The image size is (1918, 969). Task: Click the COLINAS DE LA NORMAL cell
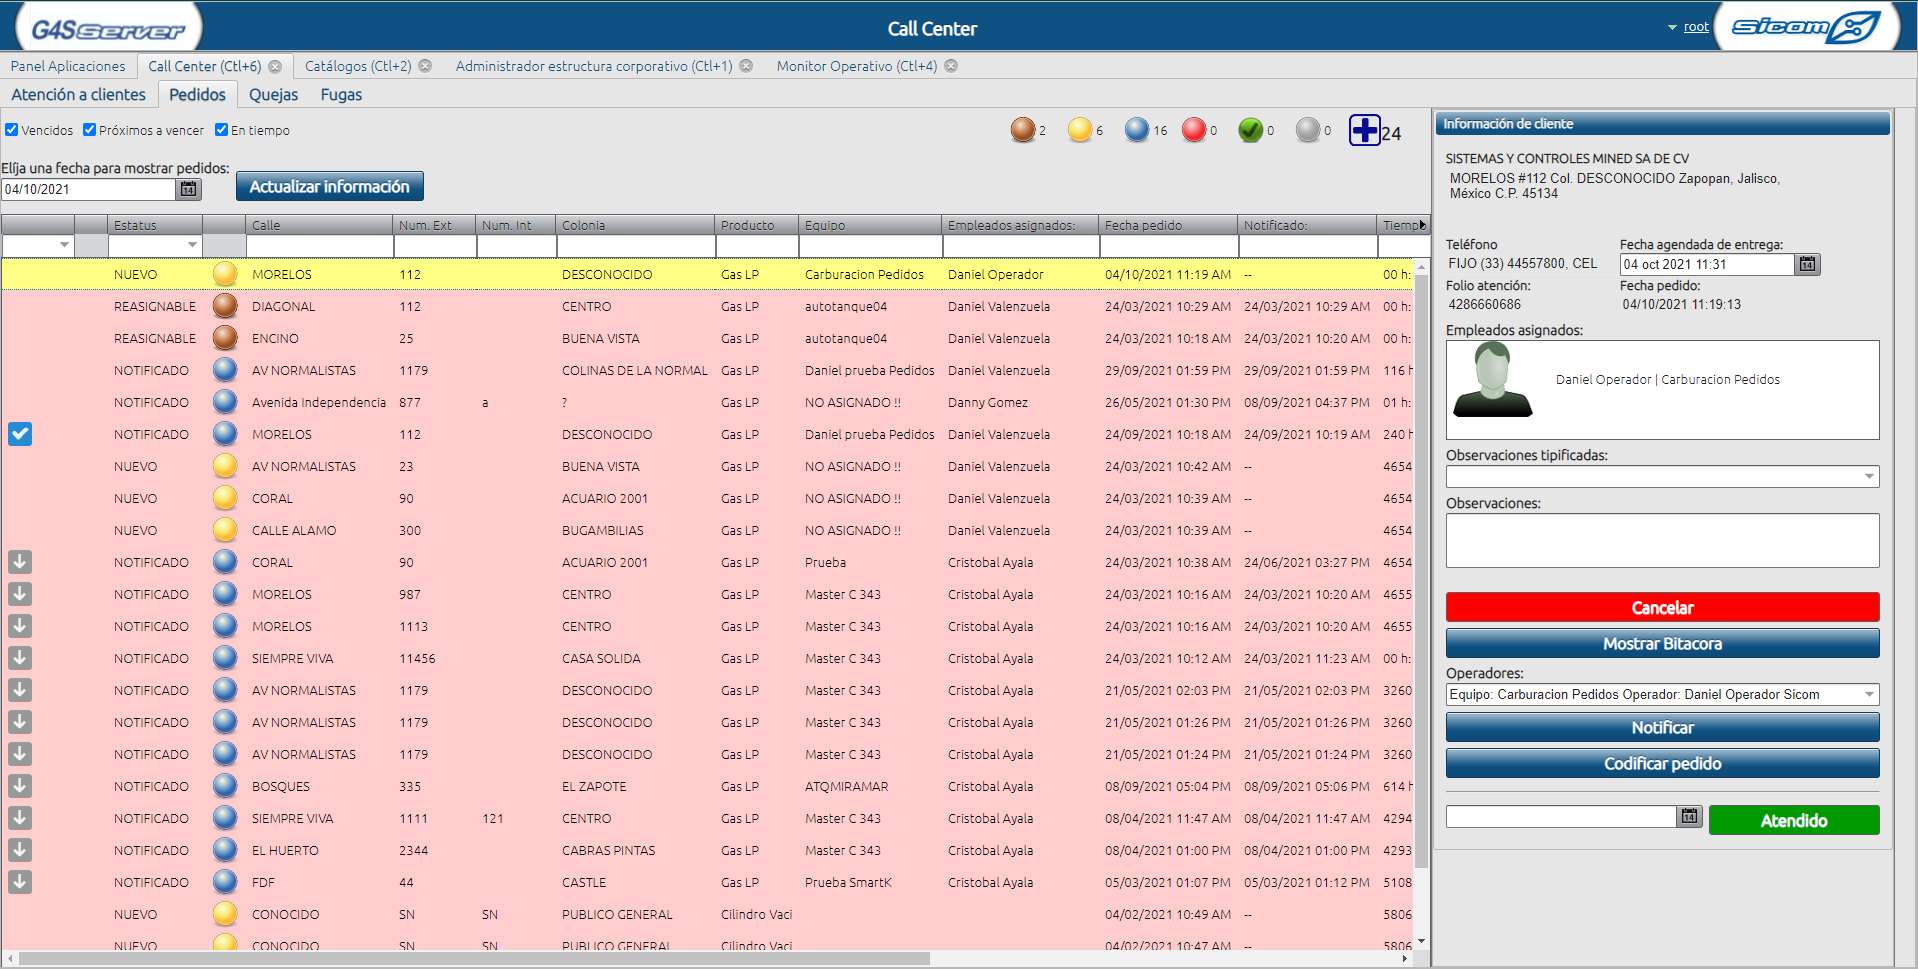coord(635,370)
